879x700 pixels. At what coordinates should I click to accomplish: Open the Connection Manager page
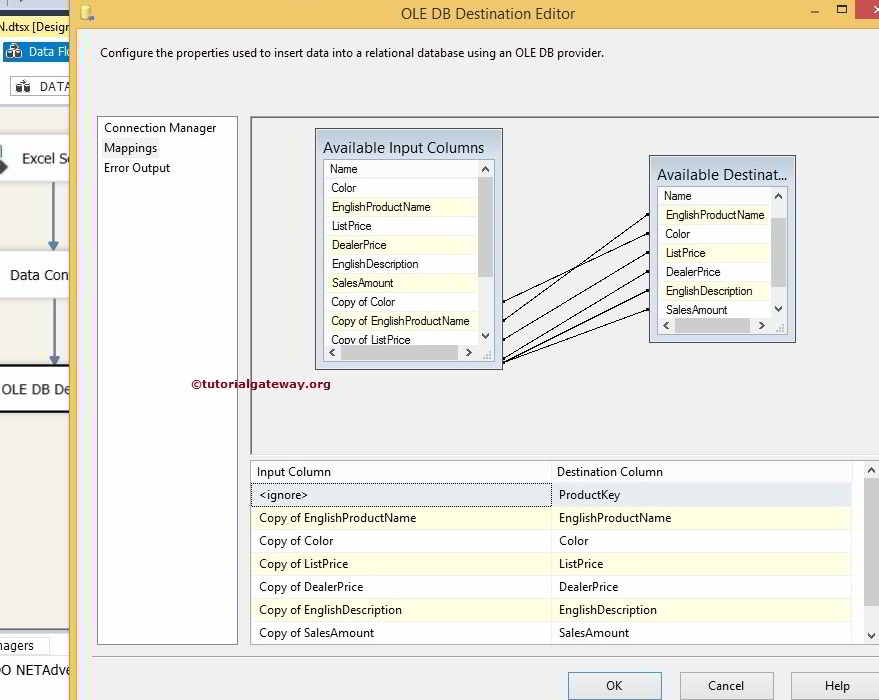(159, 127)
